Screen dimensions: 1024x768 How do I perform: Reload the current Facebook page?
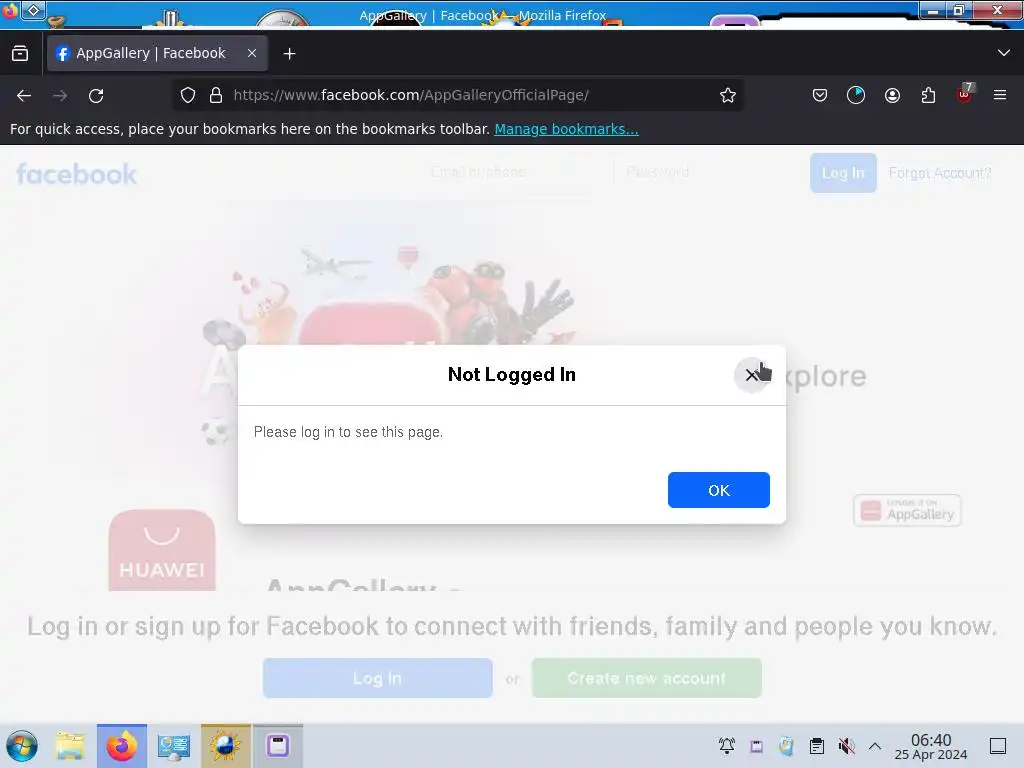pyautogui.click(x=96, y=95)
